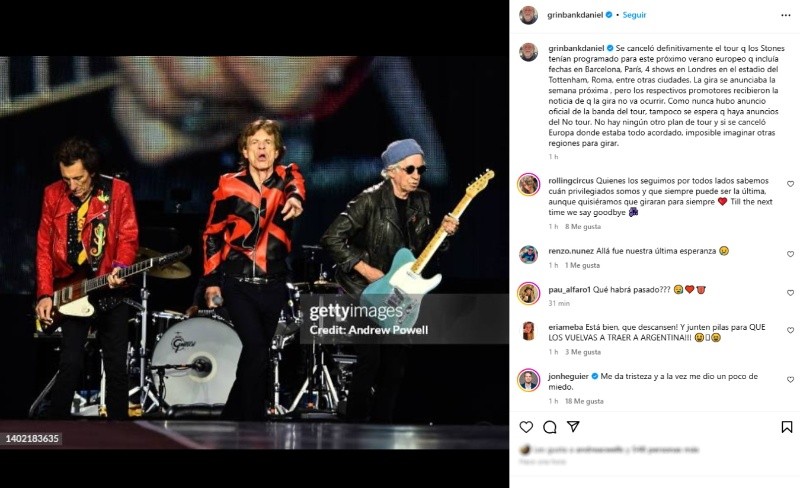Open rollingcircus profile picture
The height and width of the screenshot is (488, 800).
pyautogui.click(x=528, y=184)
